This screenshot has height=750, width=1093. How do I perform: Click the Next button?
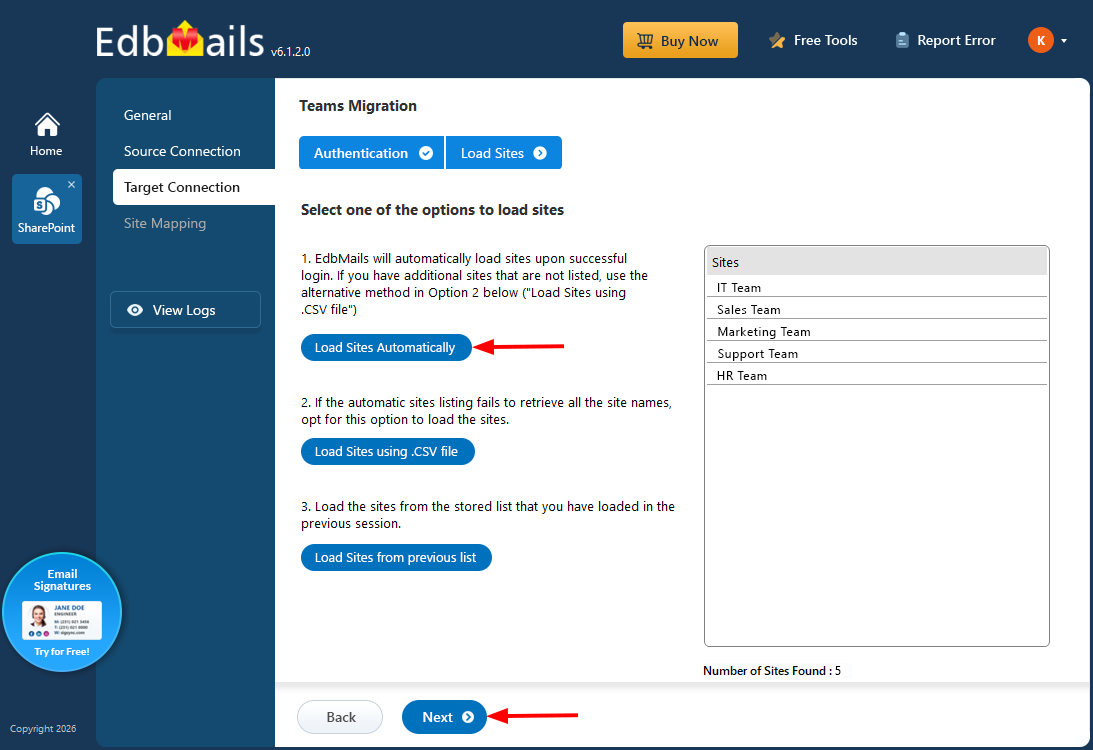pos(445,717)
